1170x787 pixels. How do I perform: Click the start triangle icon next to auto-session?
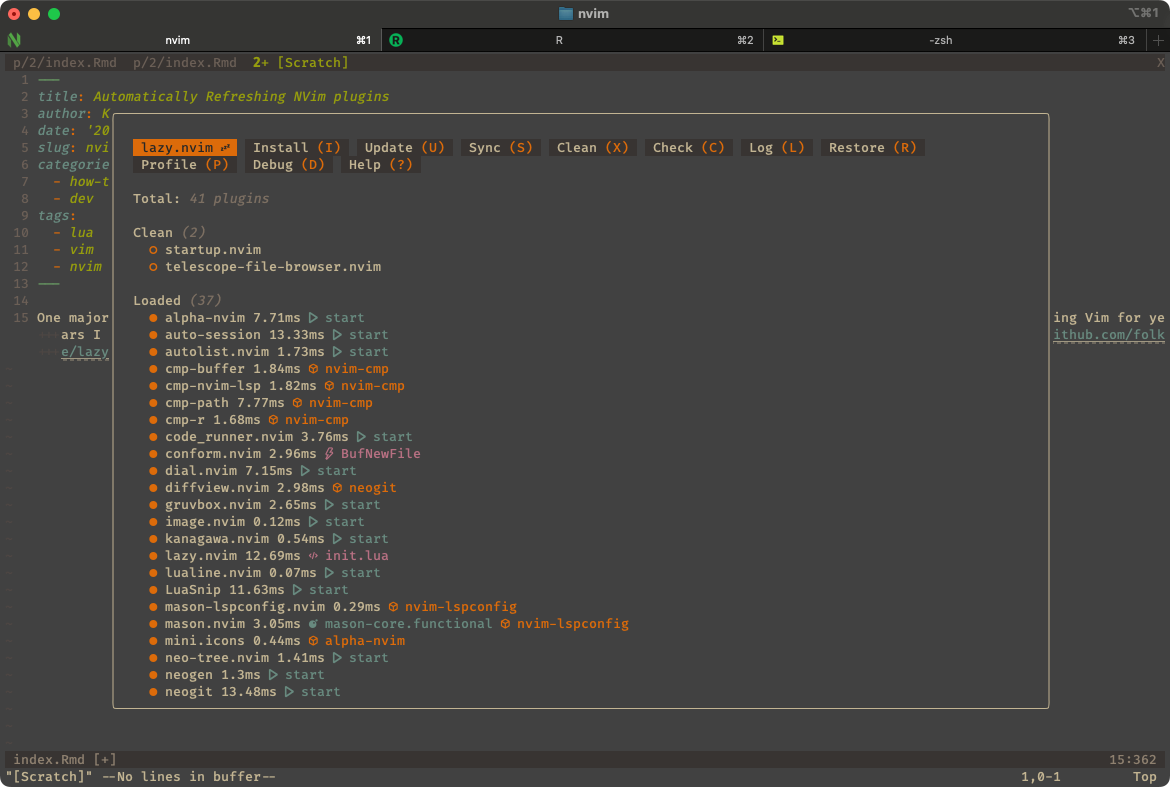tap(337, 335)
